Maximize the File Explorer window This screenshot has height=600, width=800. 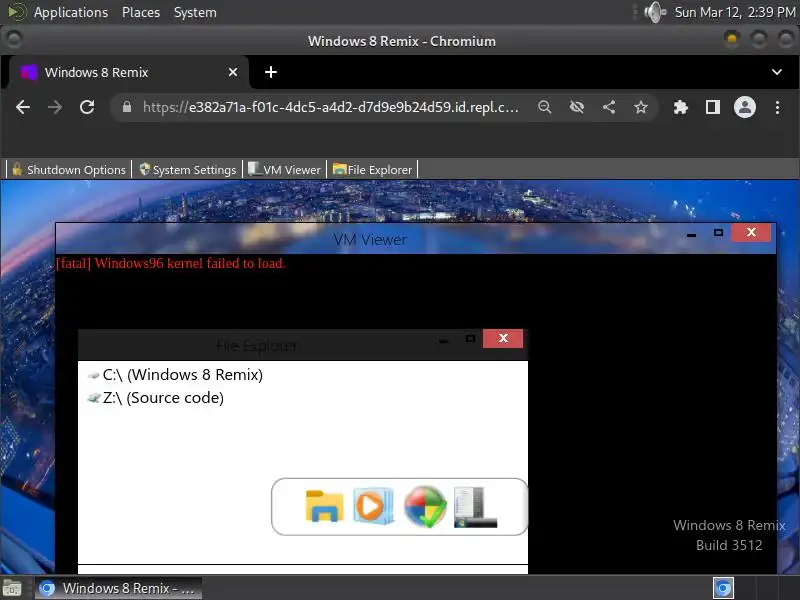click(x=470, y=338)
